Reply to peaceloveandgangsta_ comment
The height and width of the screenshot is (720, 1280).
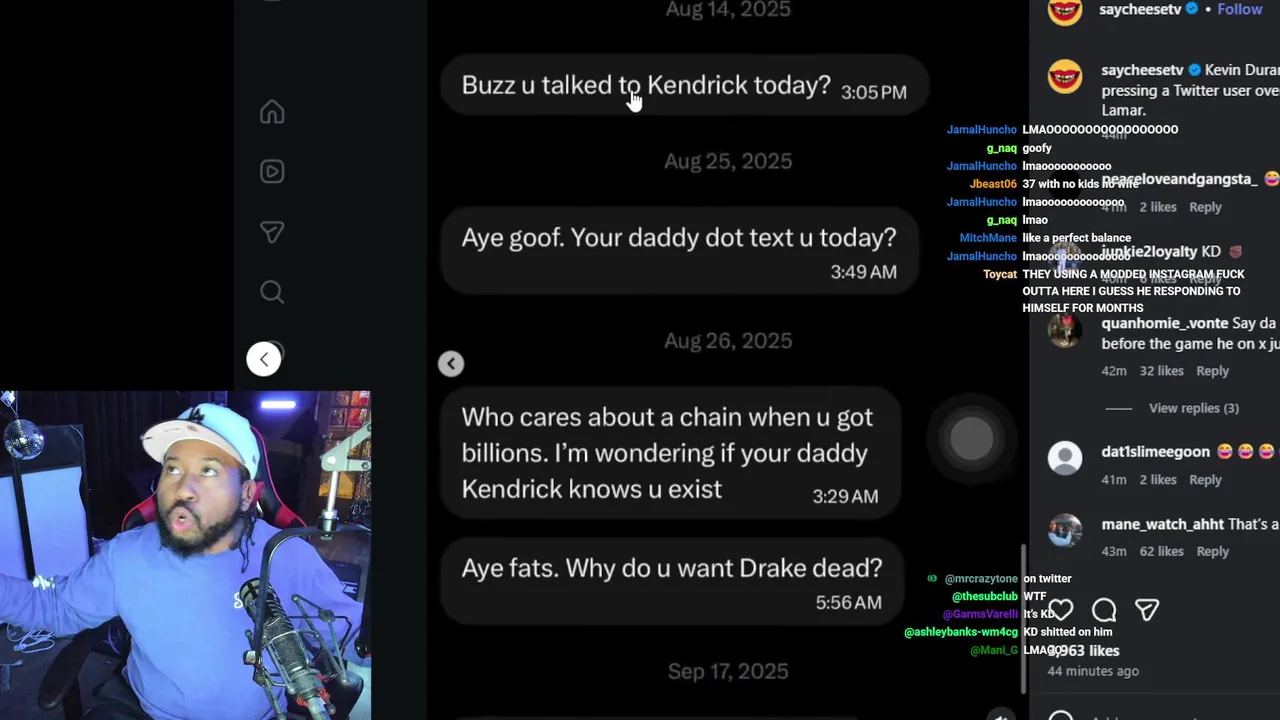[x=1205, y=207]
